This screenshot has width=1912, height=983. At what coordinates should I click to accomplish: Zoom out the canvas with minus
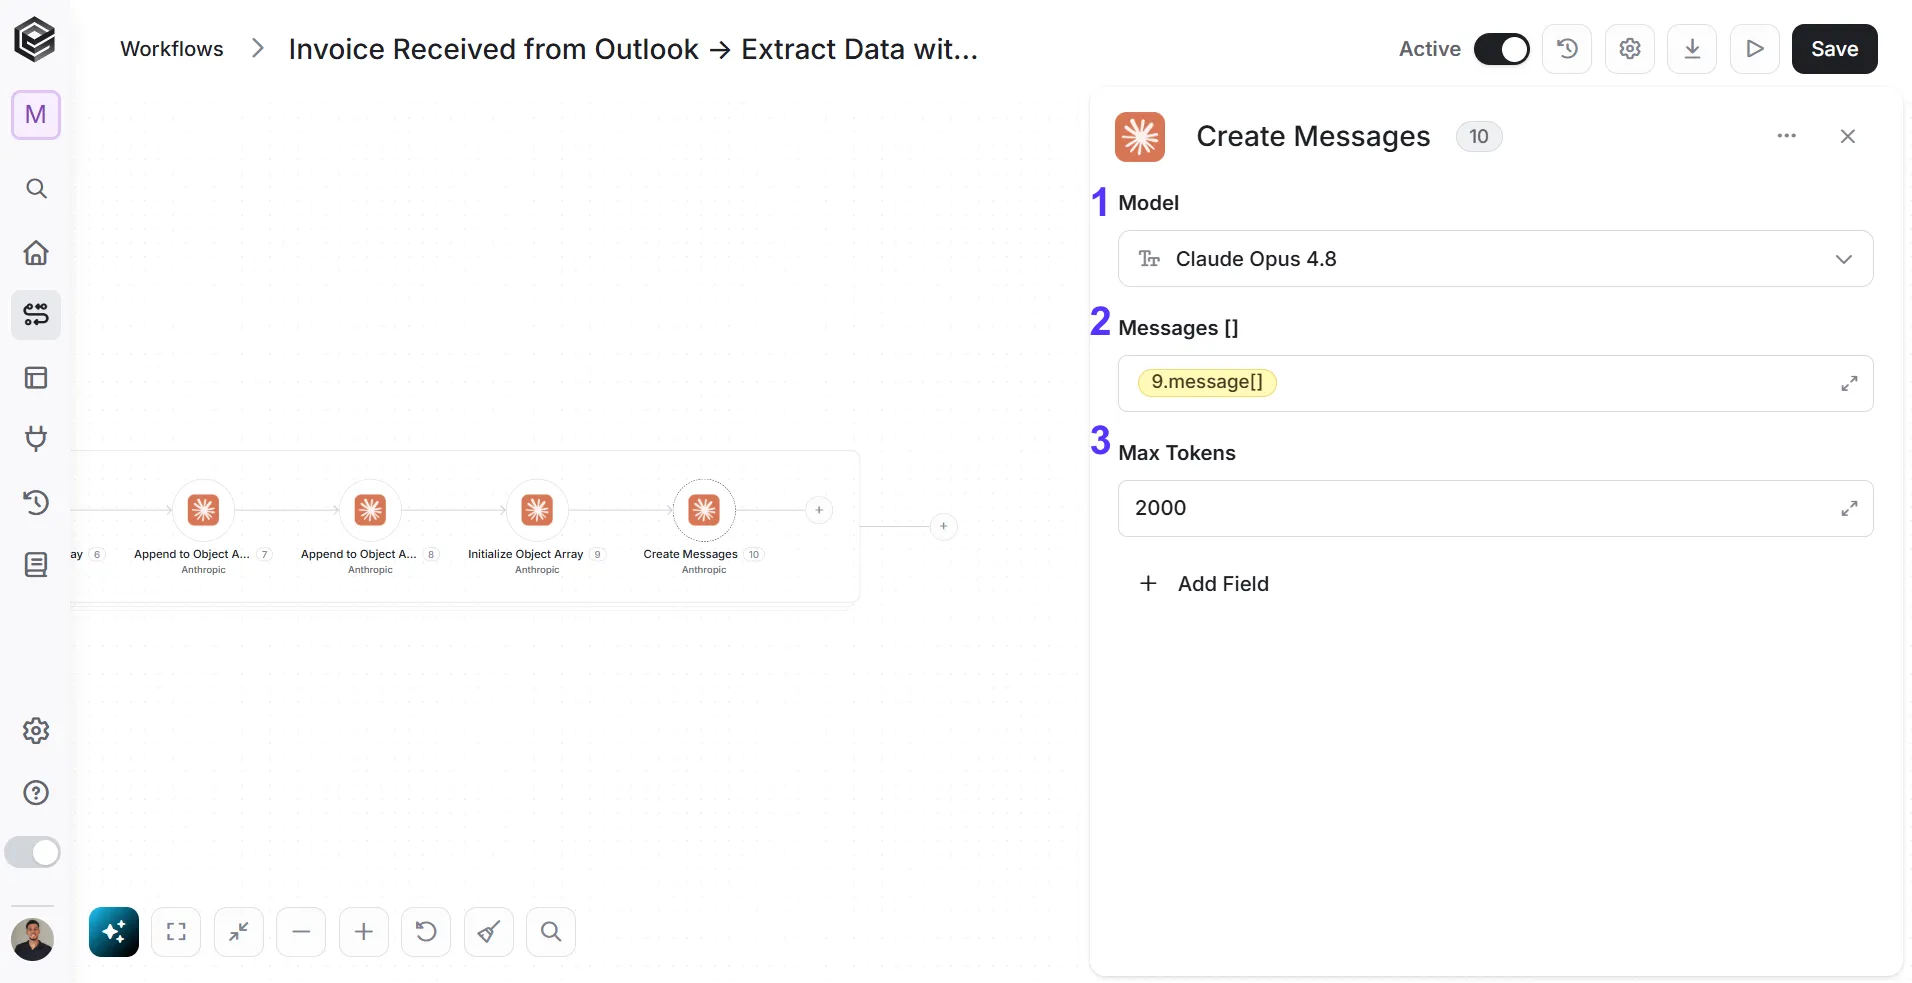pyautogui.click(x=301, y=932)
